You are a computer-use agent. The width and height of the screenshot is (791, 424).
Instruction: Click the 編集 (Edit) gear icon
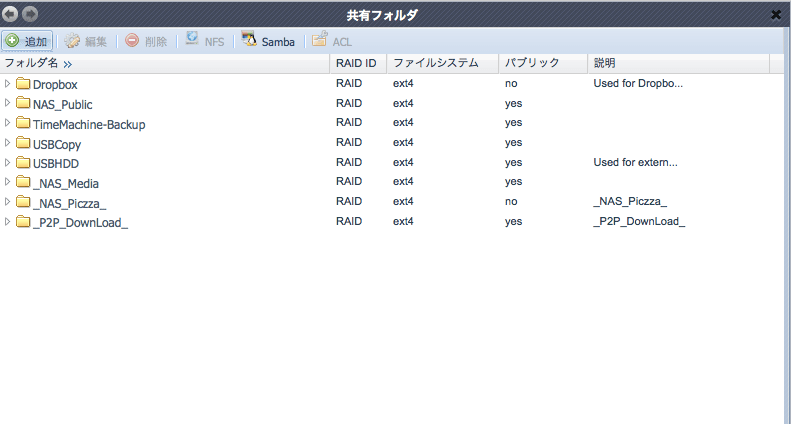pyautogui.click(x=72, y=41)
